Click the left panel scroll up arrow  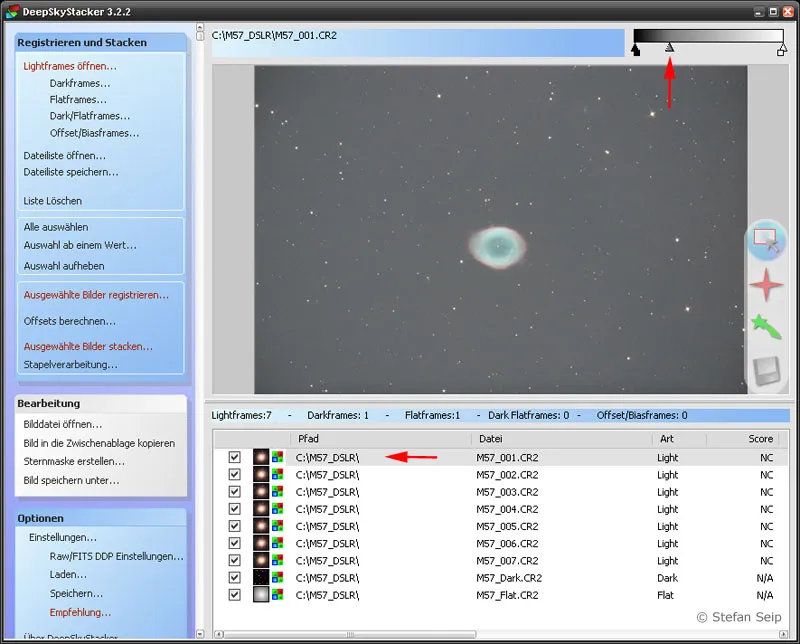(200, 27)
